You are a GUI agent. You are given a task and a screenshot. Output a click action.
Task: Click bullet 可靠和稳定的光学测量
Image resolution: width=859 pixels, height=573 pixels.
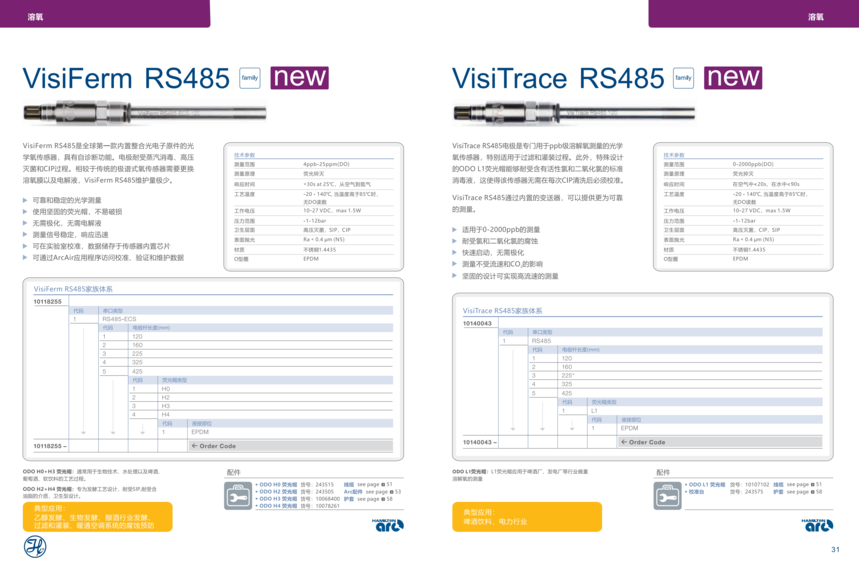pos(67,200)
